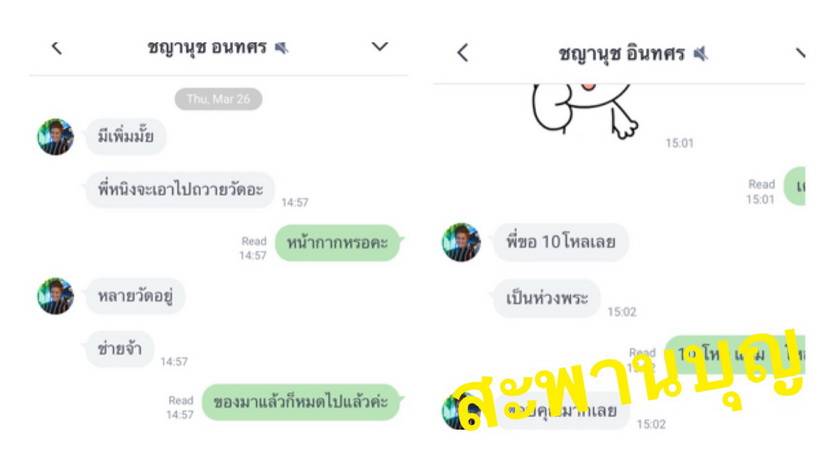This screenshot has height=464, width=824.
Task: Go back using right chat's back arrow
Action: tap(462, 53)
